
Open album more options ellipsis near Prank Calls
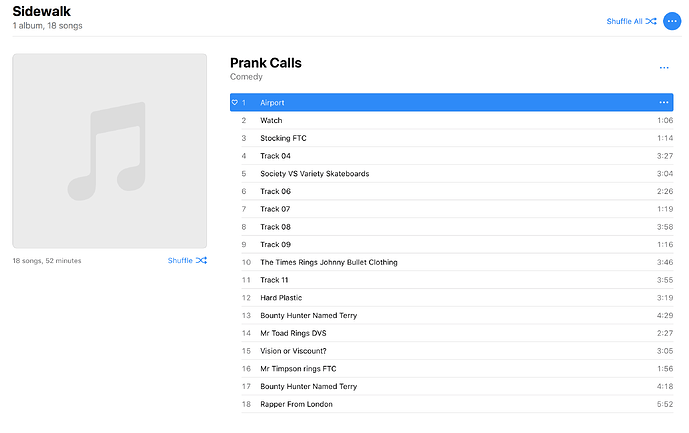pos(663,68)
